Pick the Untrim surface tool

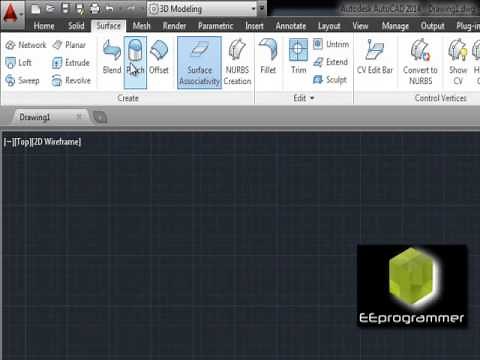click(331, 44)
